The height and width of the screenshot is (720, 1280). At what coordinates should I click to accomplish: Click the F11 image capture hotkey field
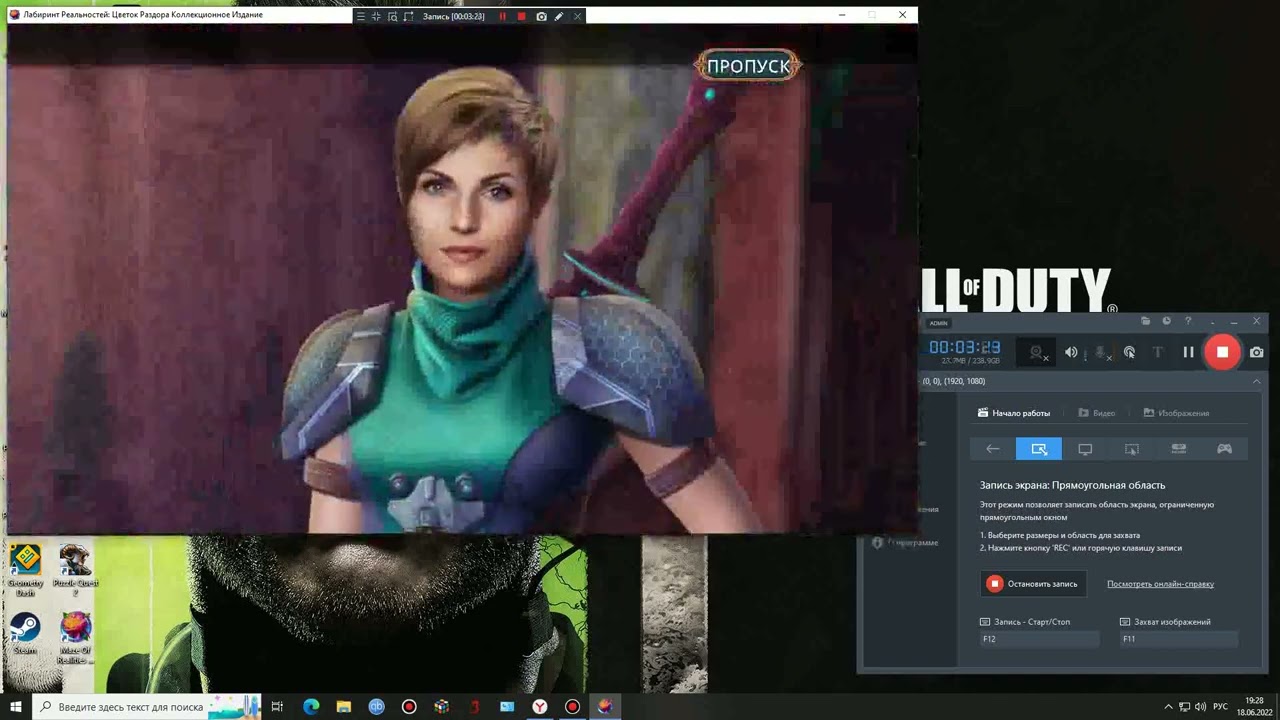point(1178,639)
